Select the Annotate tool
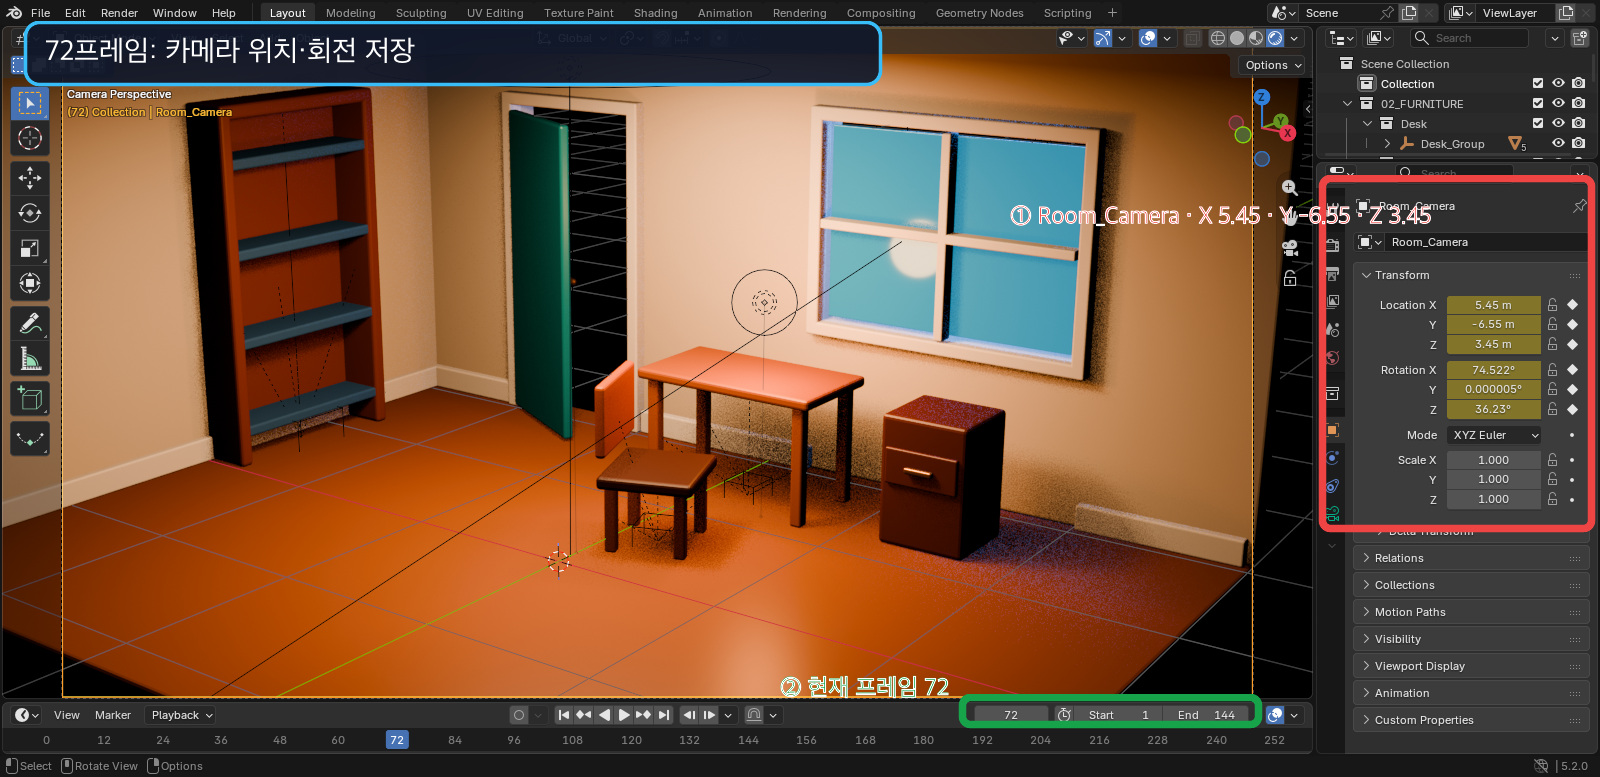 [x=30, y=323]
